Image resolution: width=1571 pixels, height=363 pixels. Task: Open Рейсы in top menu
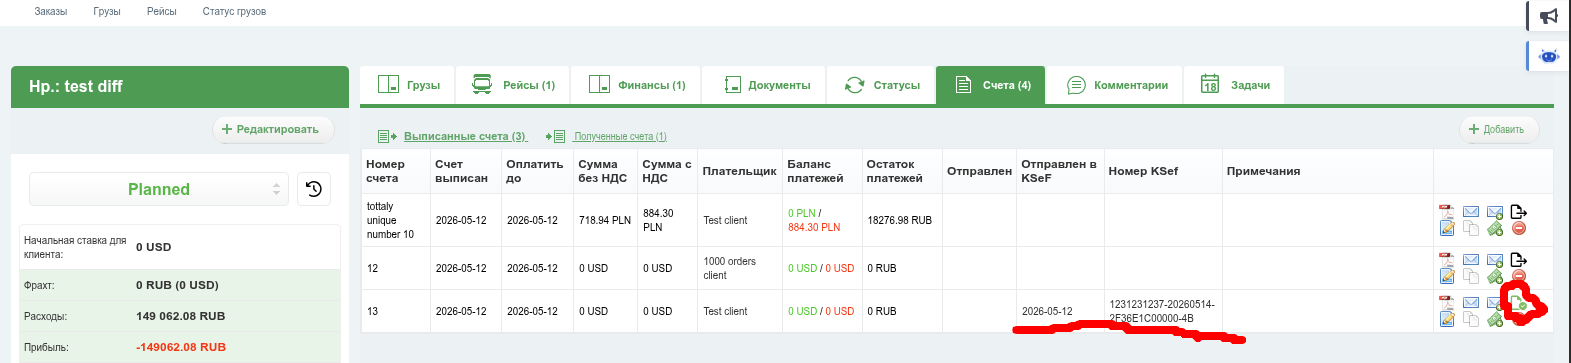tap(162, 12)
